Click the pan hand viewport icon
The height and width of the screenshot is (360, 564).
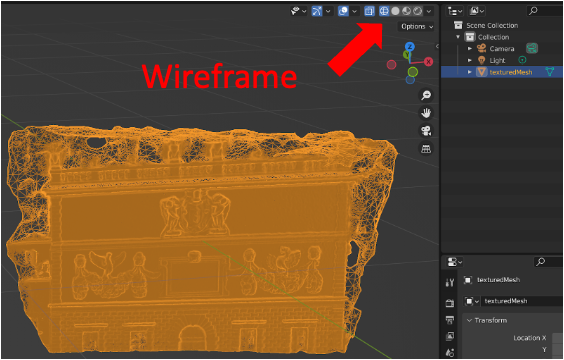(426, 113)
